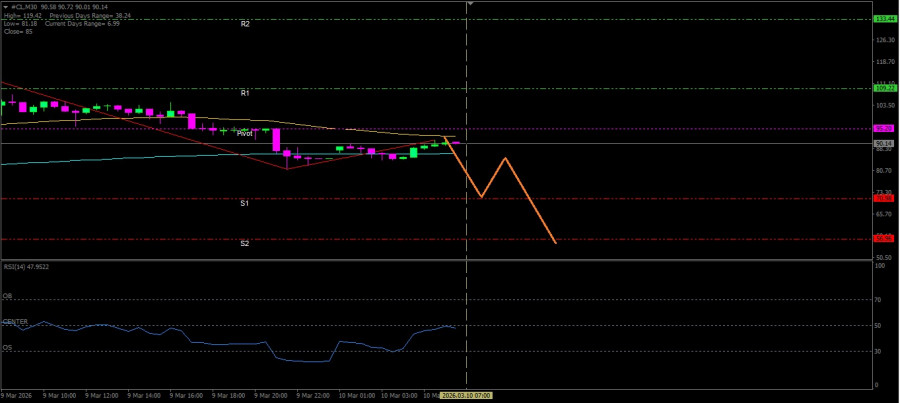Click the 50.50 price scale value
The height and width of the screenshot is (403, 900).
point(885,258)
